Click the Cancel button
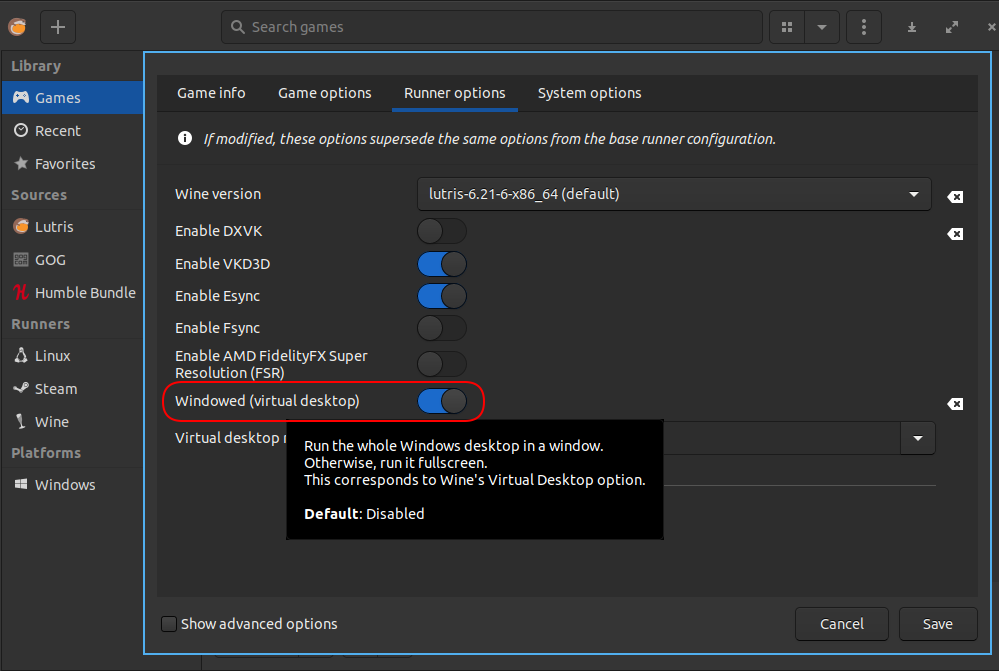Image resolution: width=999 pixels, height=671 pixels. click(x=841, y=624)
